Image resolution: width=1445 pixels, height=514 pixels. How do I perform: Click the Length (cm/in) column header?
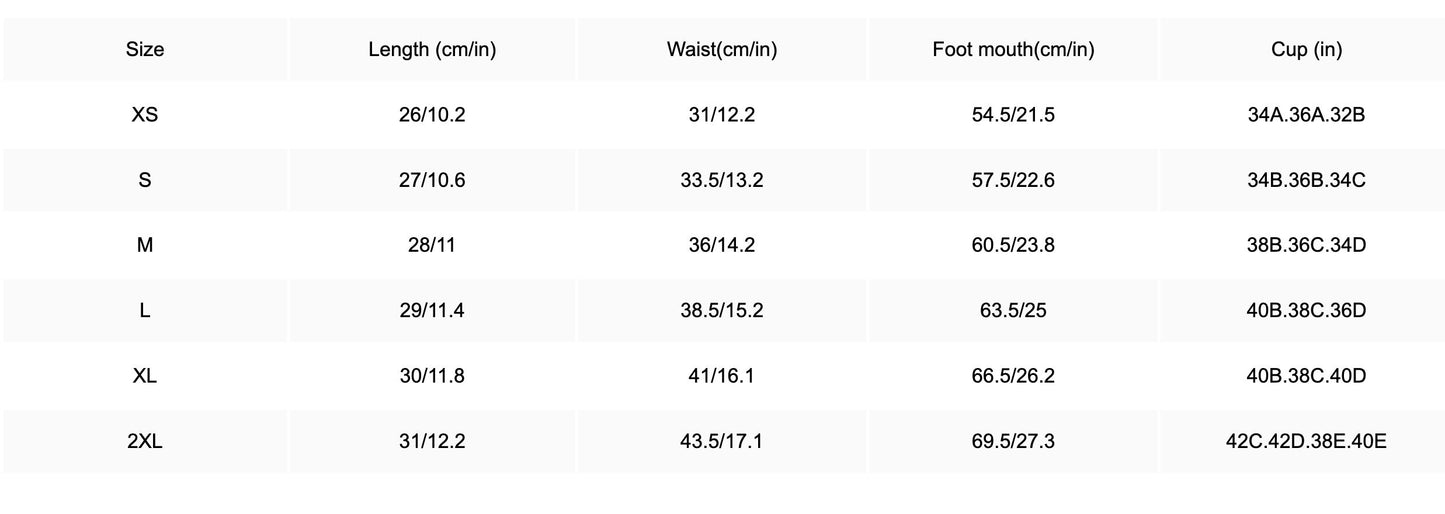tap(432, 50)
